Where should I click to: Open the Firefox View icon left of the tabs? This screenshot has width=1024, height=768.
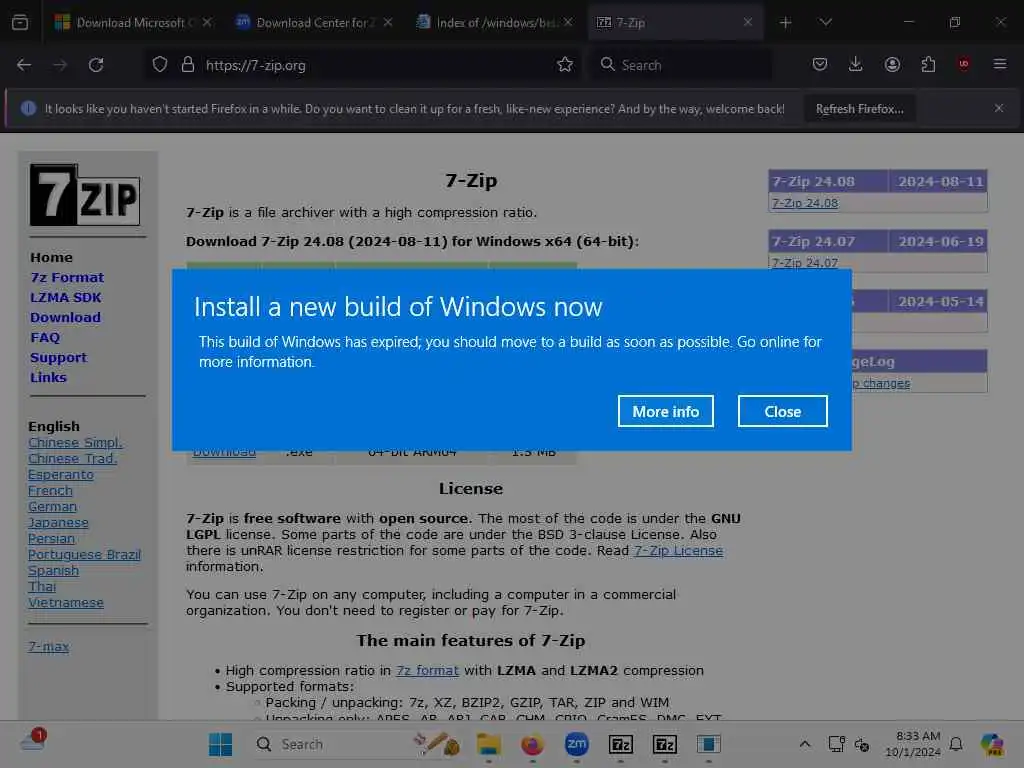click(20, 22)
